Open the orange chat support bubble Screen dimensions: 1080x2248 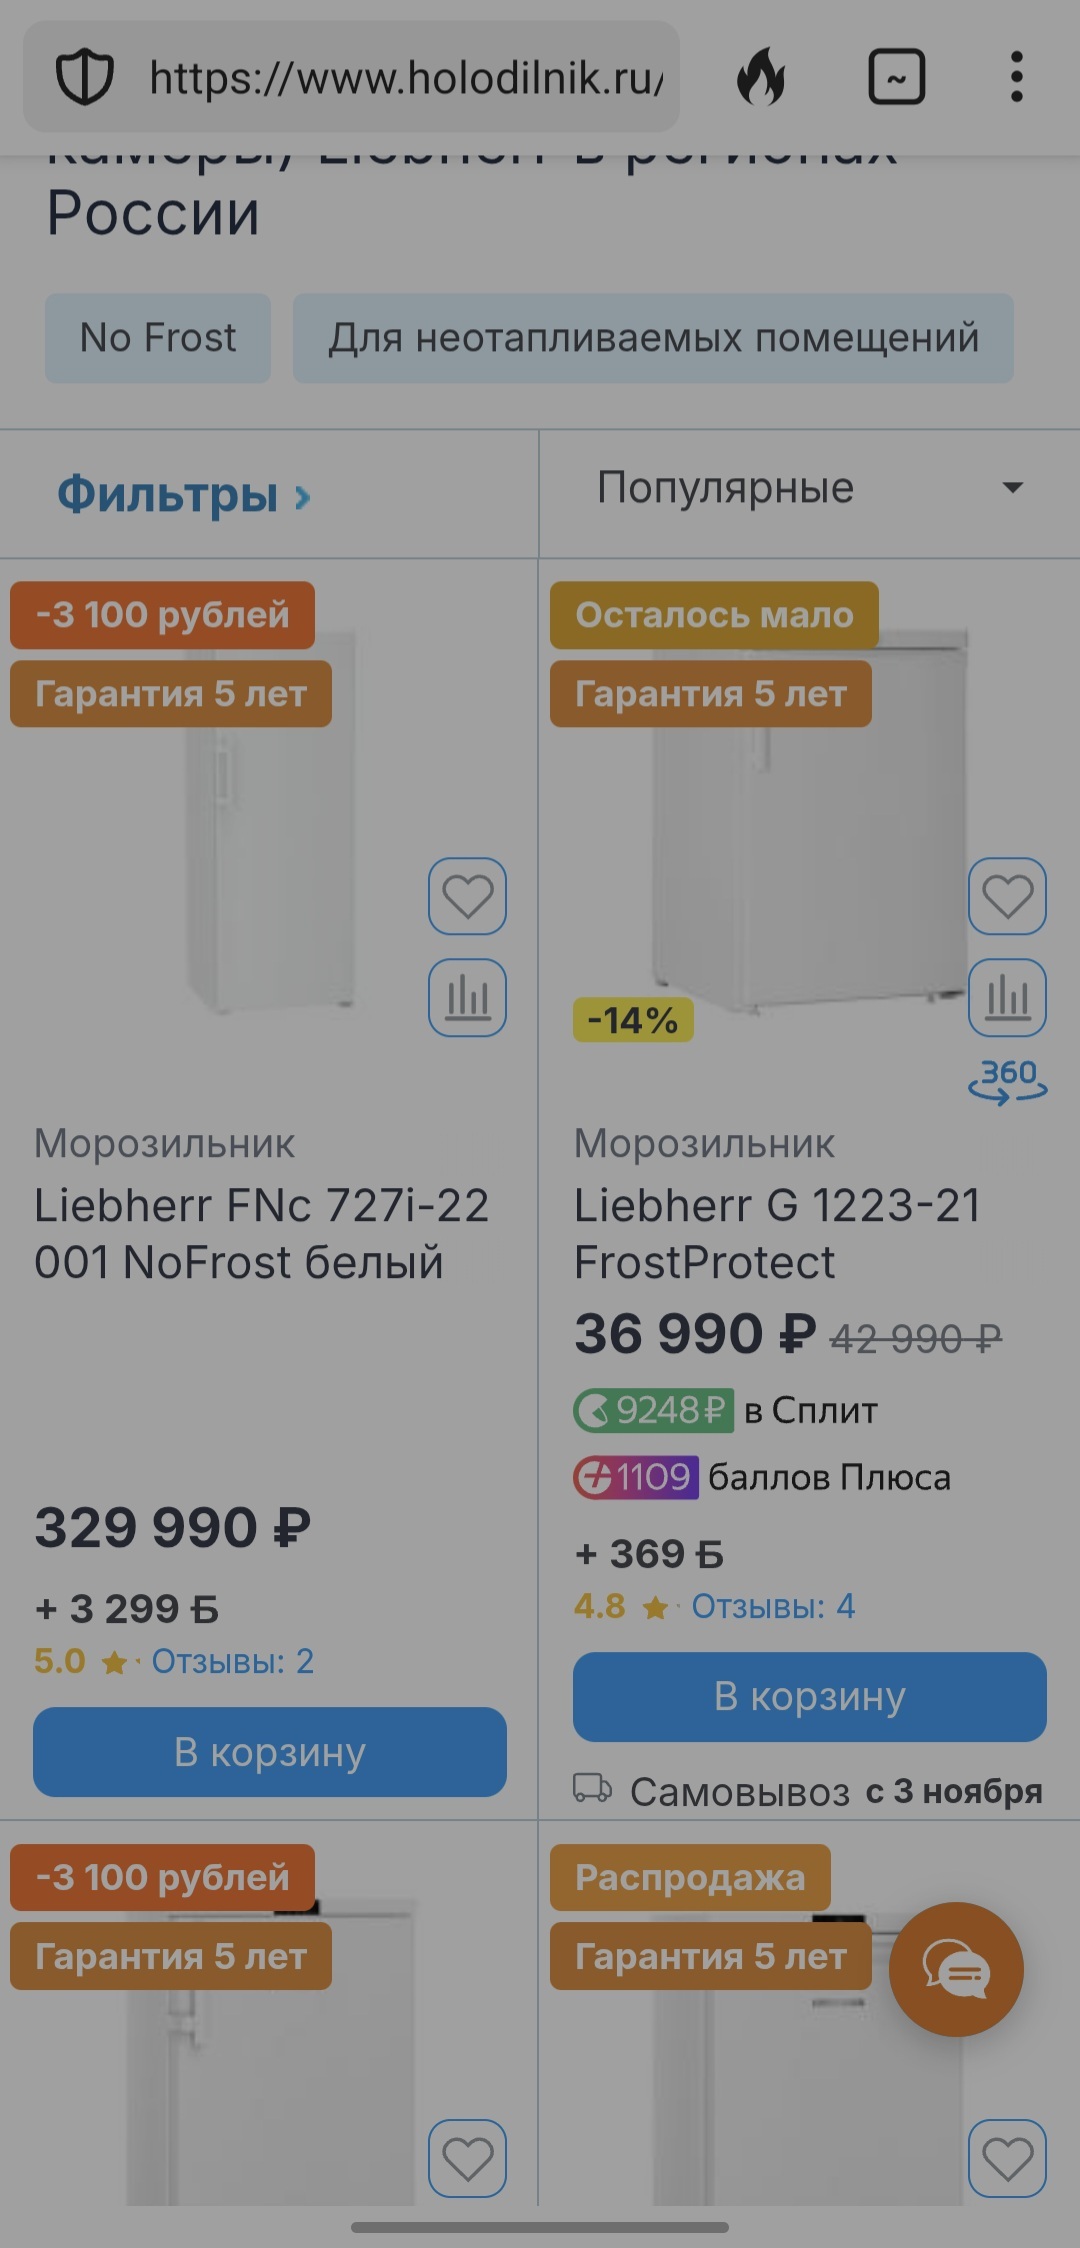[956, 1969]
